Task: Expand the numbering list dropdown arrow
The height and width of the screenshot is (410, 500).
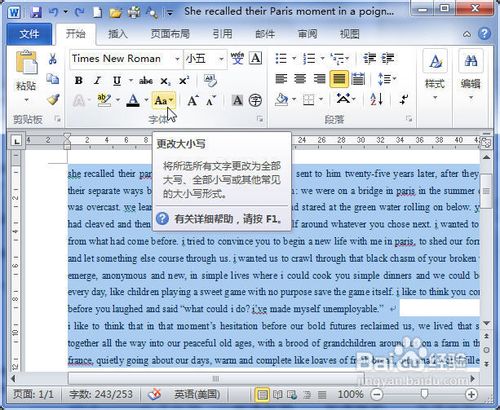Action: pos(322,59)
